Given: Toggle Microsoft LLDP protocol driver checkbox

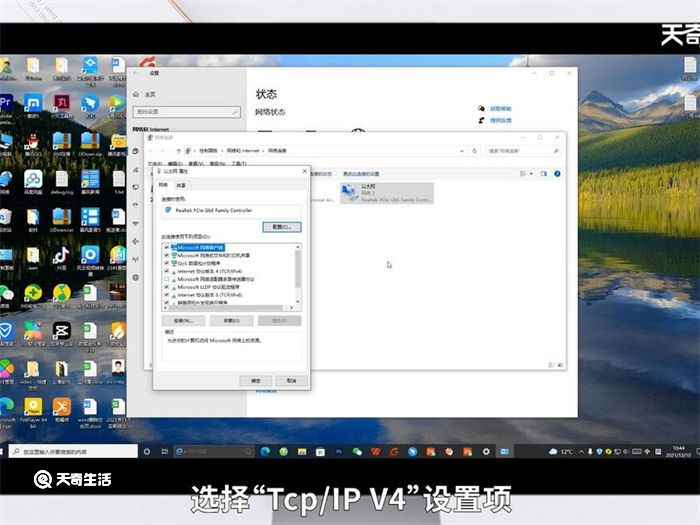Looking at the screenshot, I should 167,287.
